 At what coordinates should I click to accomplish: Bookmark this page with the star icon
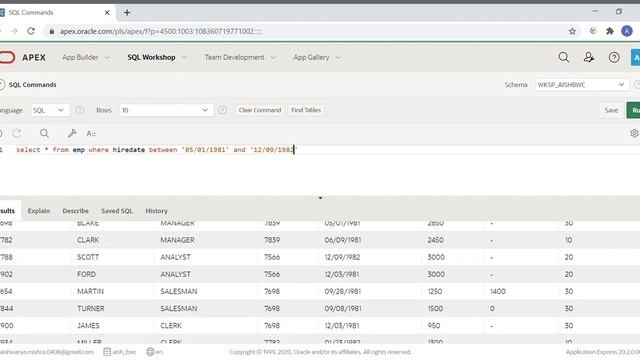pos(572,31)
